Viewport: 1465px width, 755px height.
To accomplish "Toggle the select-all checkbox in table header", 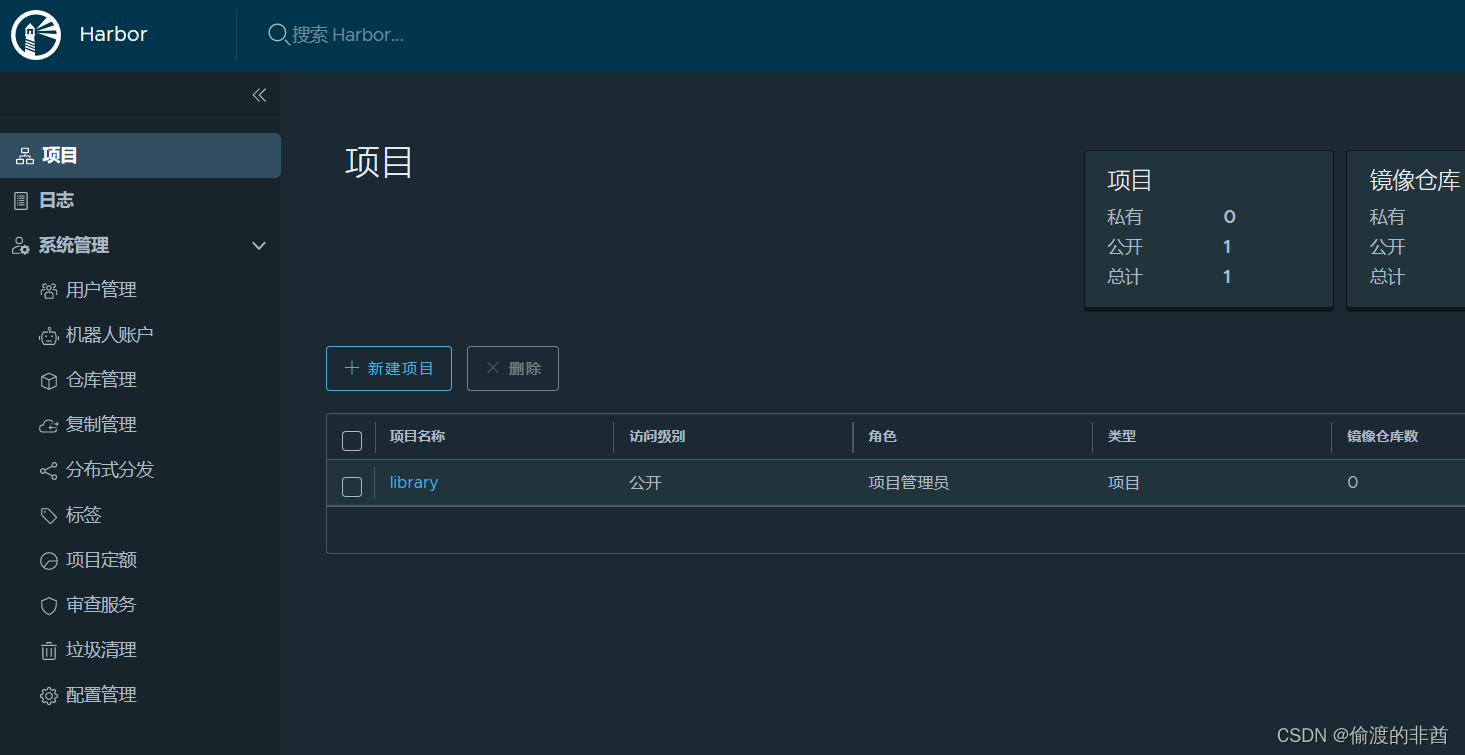I will (x=352, y=441).
